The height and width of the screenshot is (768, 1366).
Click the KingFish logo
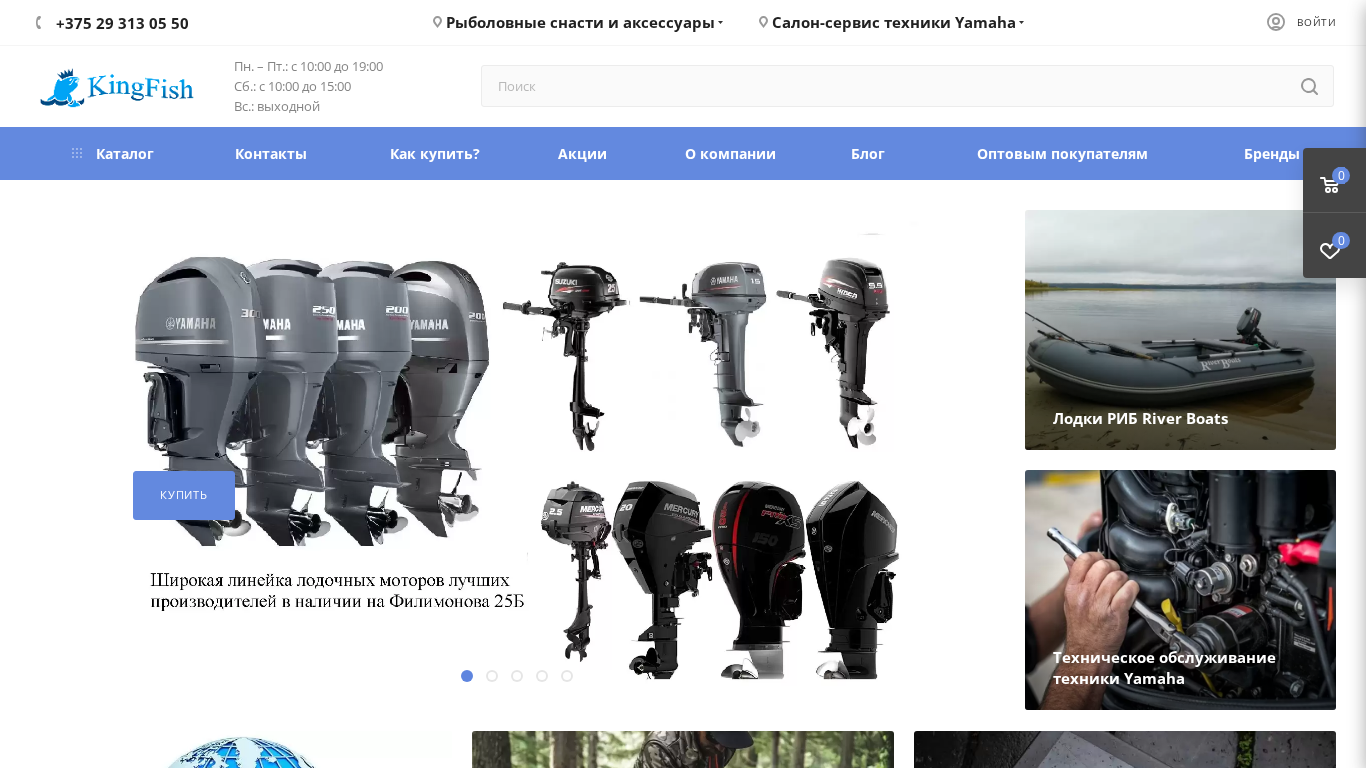point(116,88)
